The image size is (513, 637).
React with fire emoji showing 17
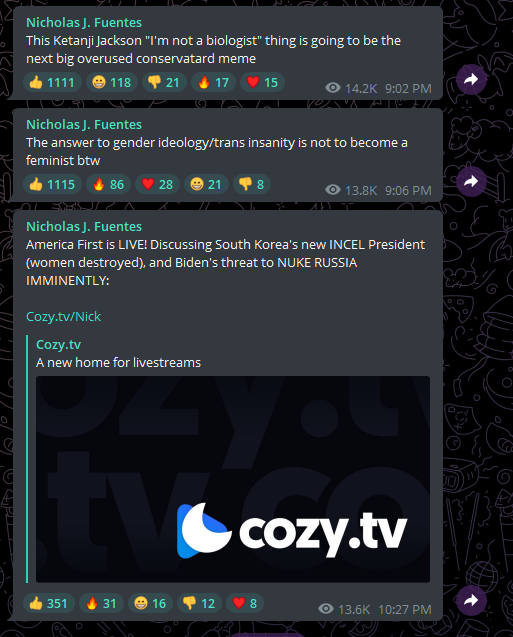213,82
